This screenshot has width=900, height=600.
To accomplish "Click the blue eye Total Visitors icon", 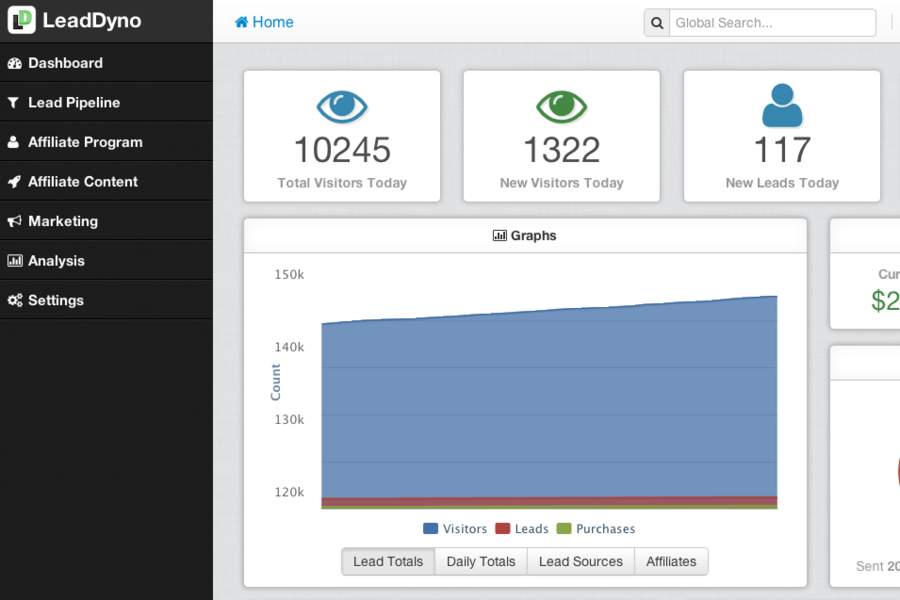I will tap(342, 105).
